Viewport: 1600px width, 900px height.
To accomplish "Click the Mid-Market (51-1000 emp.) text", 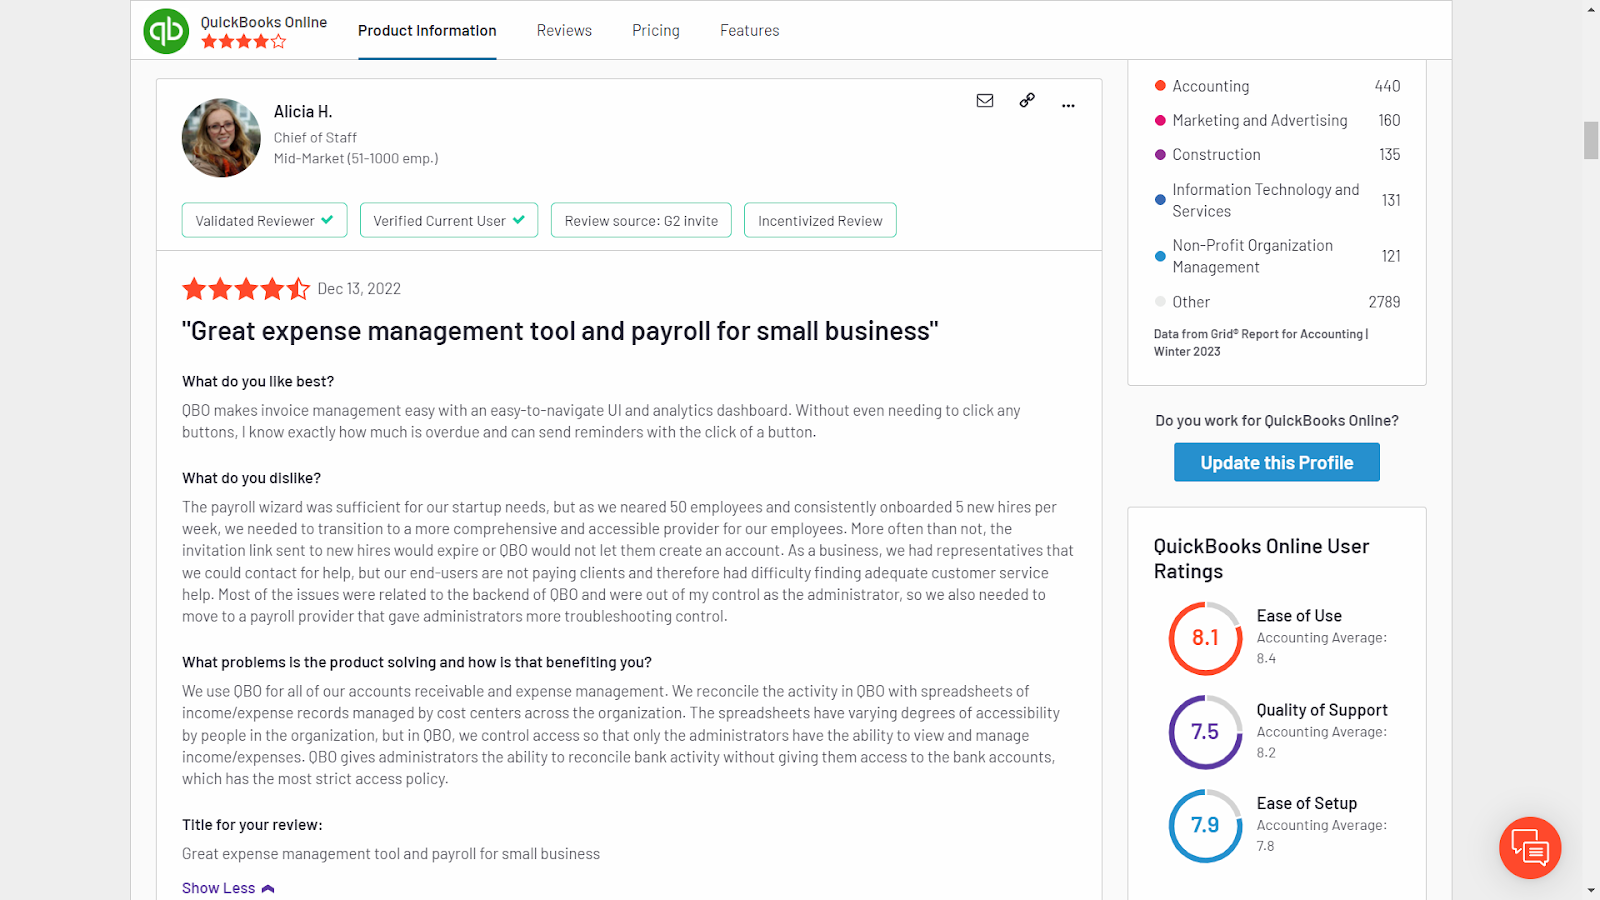I will (356, 158).
